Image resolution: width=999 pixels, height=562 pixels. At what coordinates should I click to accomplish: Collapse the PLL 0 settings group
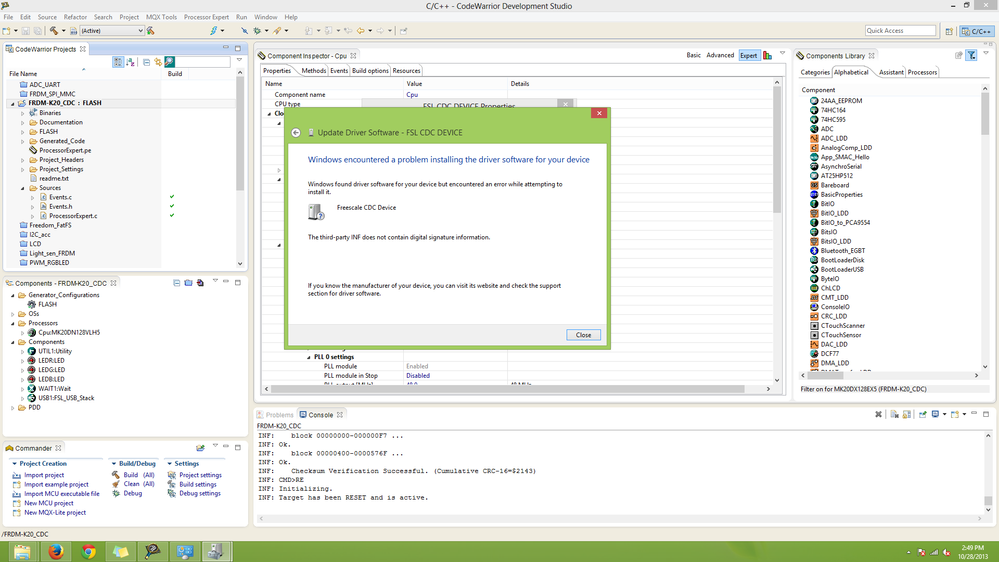309,357
